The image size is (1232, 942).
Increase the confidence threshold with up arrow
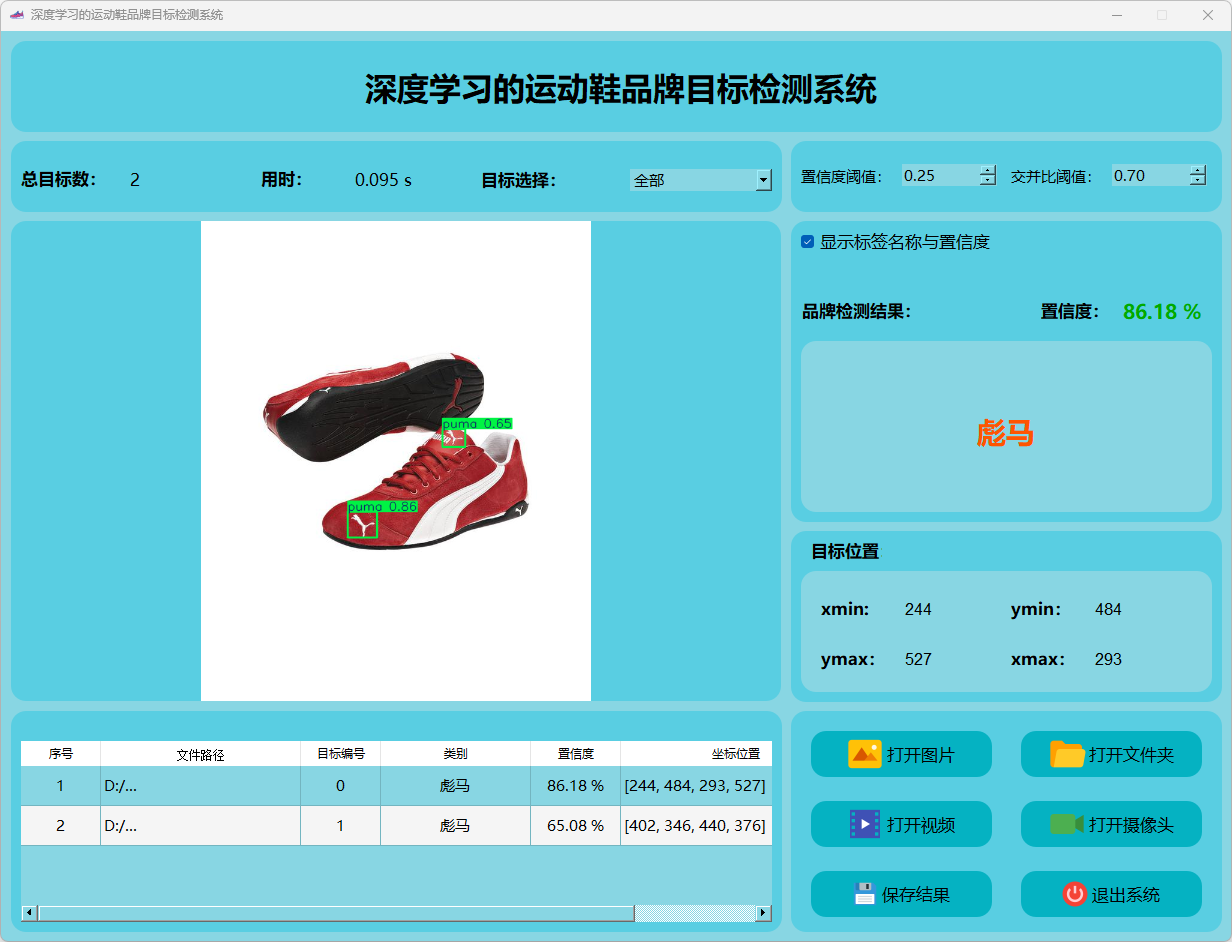988,170
